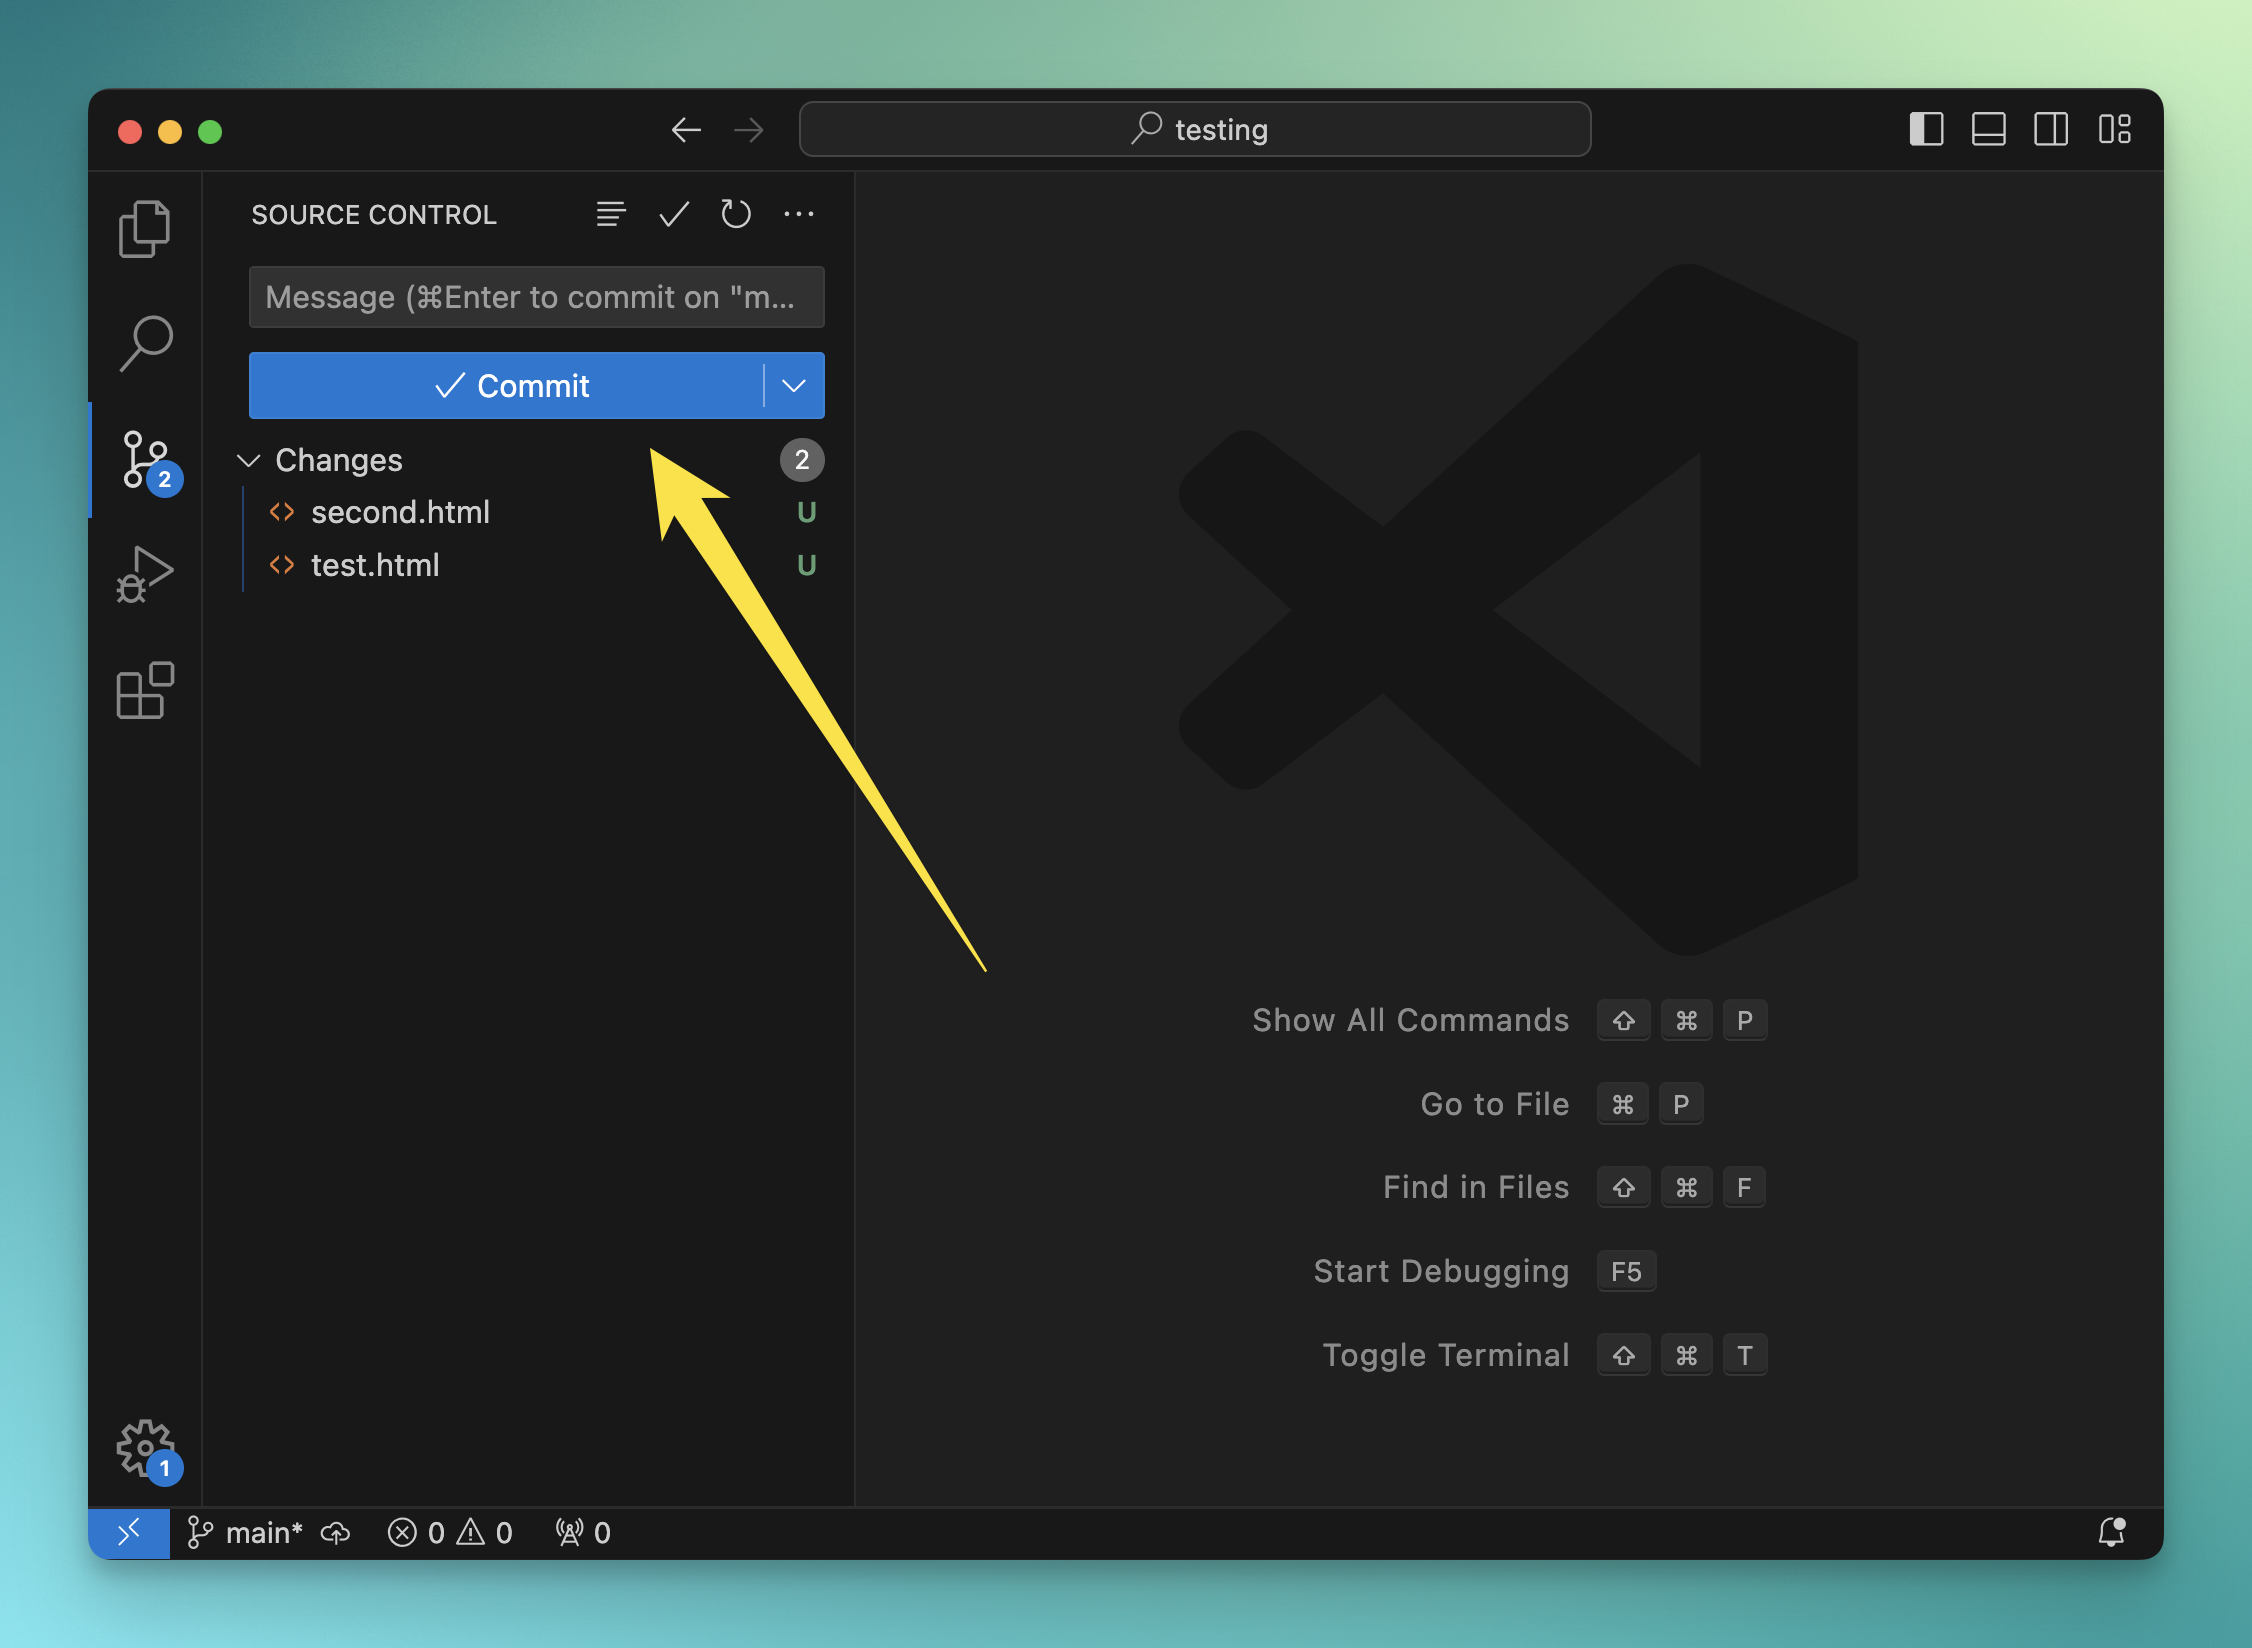The image size is (2252, 1648).
Task: Open the Source Control more actions menu
Action: [x=798, y=214]
